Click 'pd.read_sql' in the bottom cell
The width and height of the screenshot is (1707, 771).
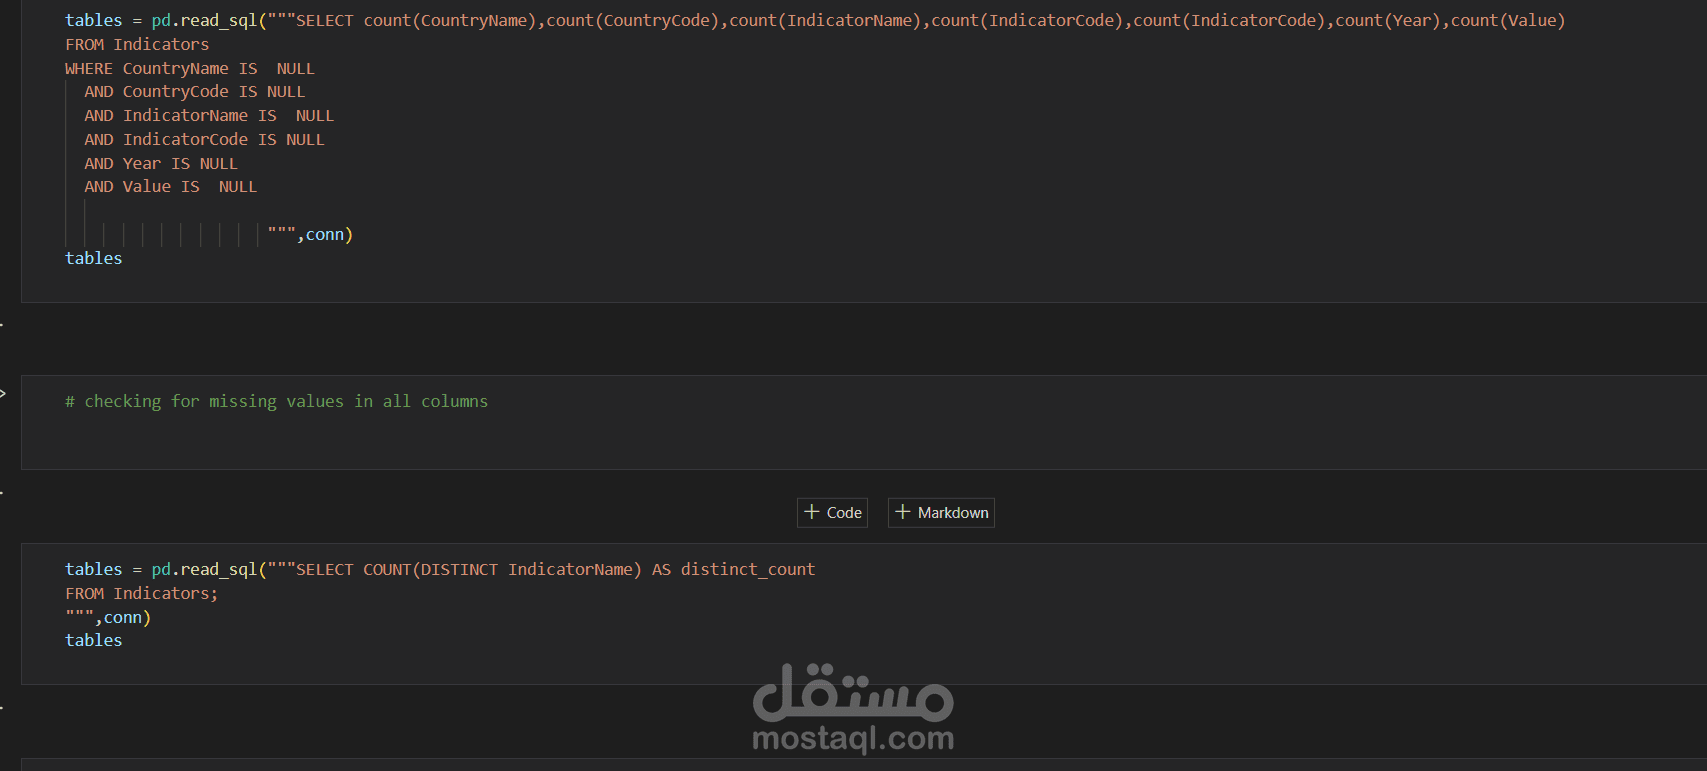tap(204, 569)
